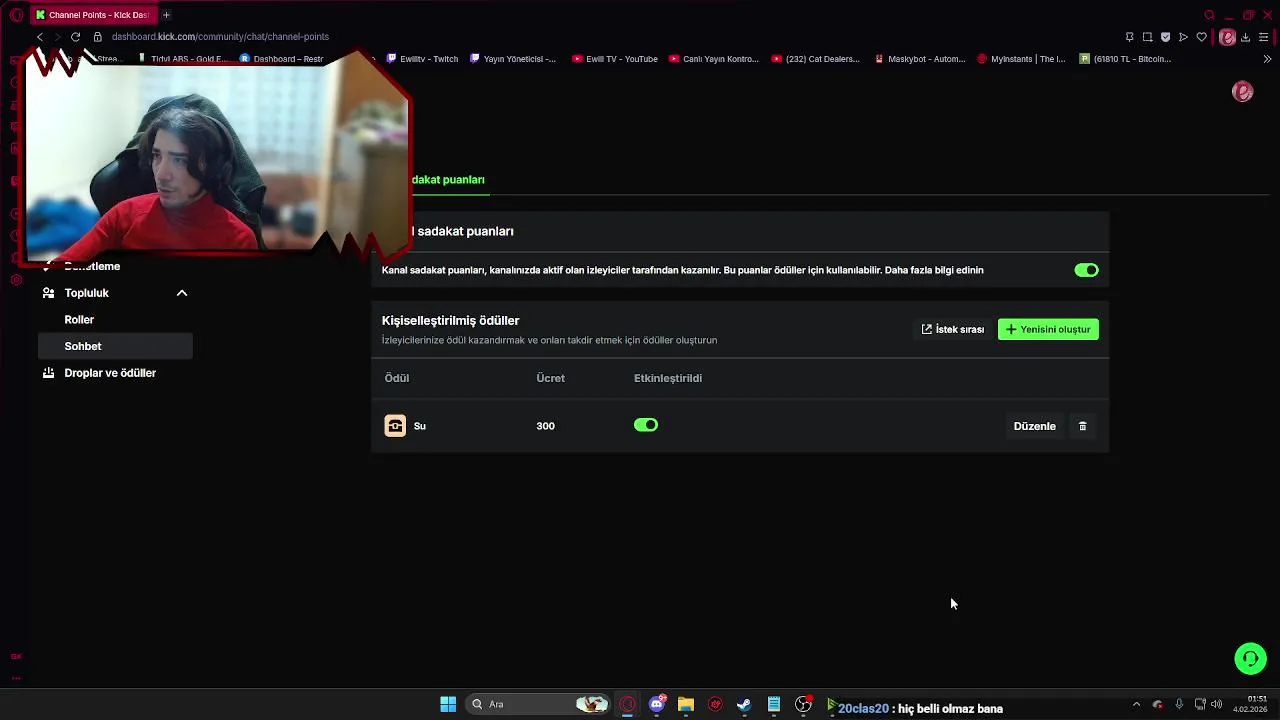
Task: Open site info via the lock icon
Action: pos(97,37)
